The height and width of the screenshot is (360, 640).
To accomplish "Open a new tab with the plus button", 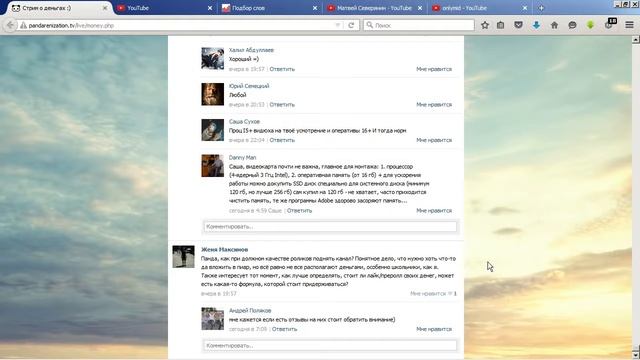I will [541, 8].
